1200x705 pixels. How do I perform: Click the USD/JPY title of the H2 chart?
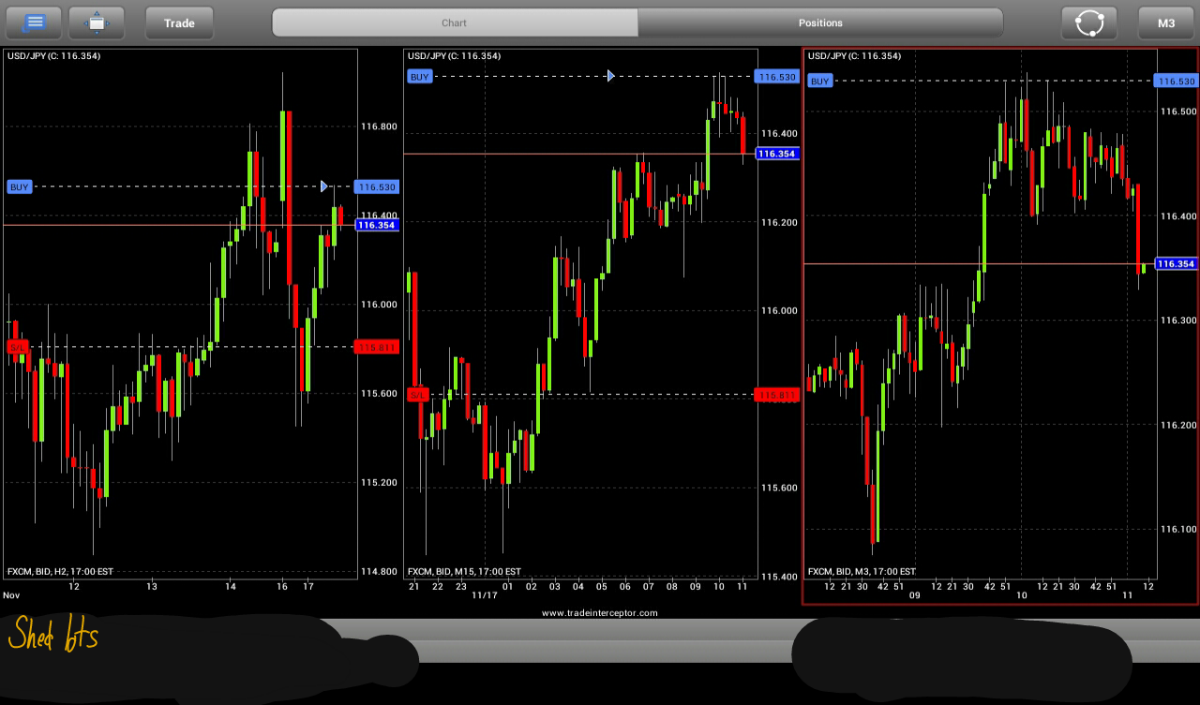pos(53,56)
